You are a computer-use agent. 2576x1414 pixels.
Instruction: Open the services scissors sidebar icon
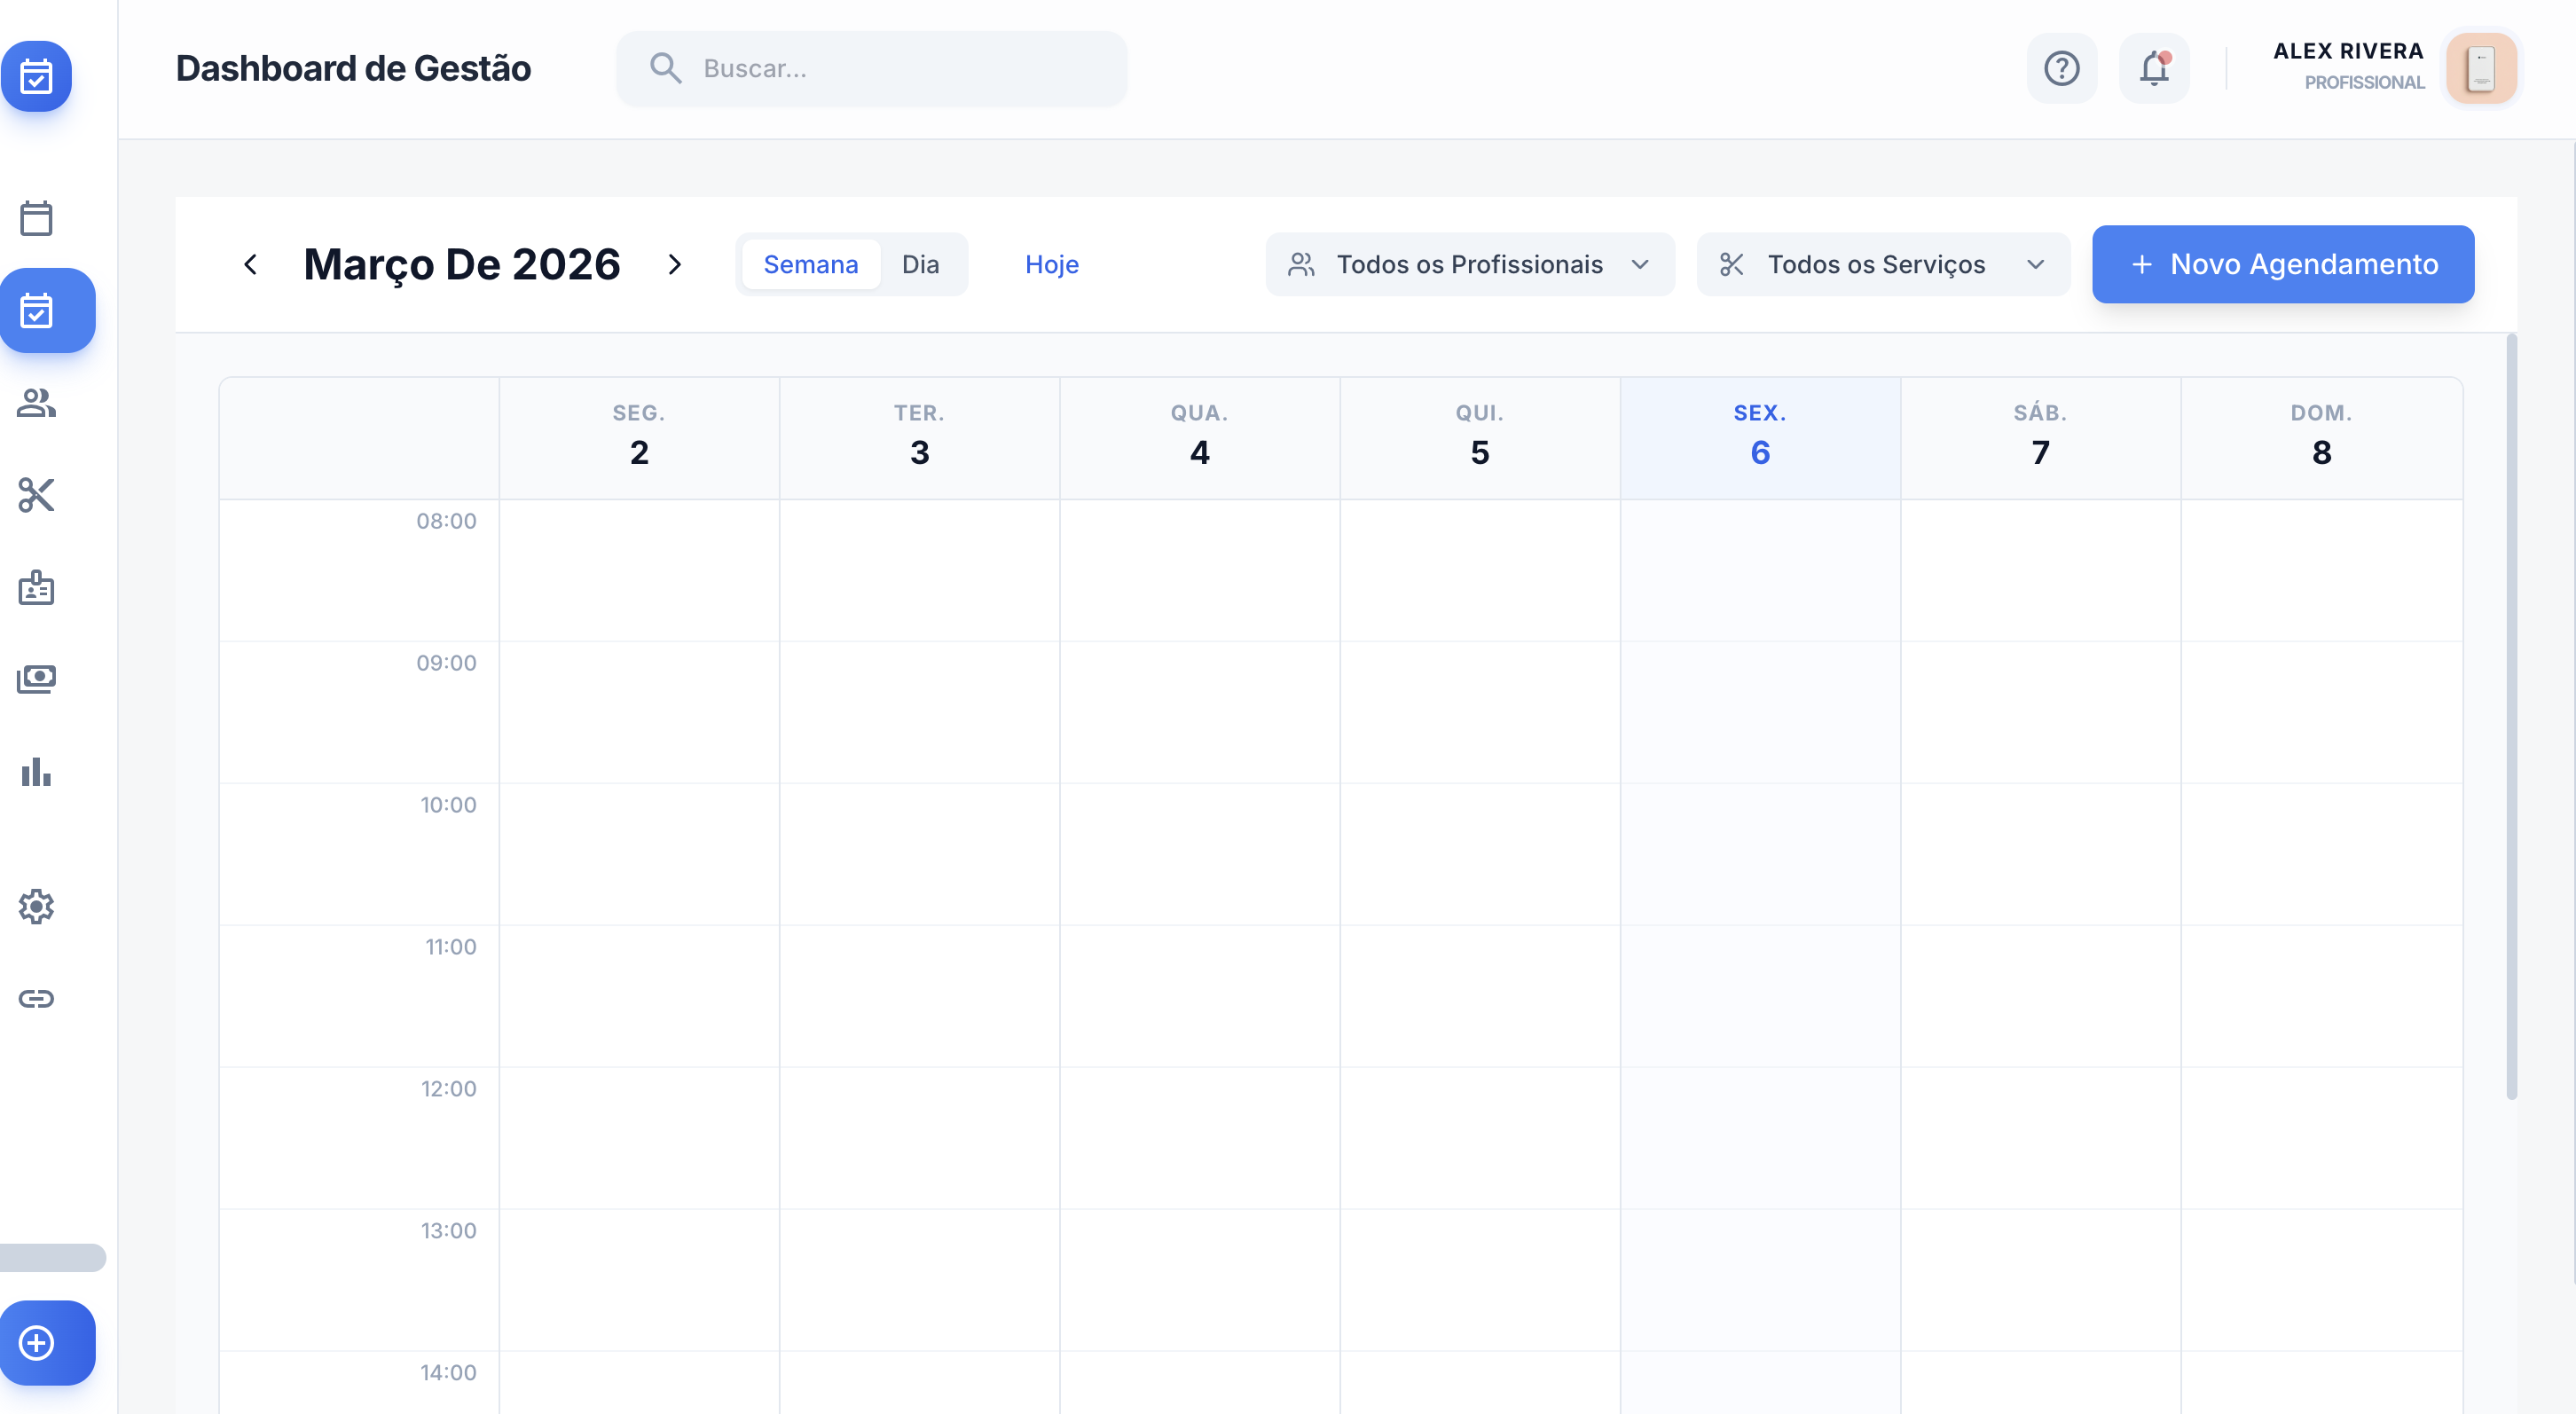(37, 495)
